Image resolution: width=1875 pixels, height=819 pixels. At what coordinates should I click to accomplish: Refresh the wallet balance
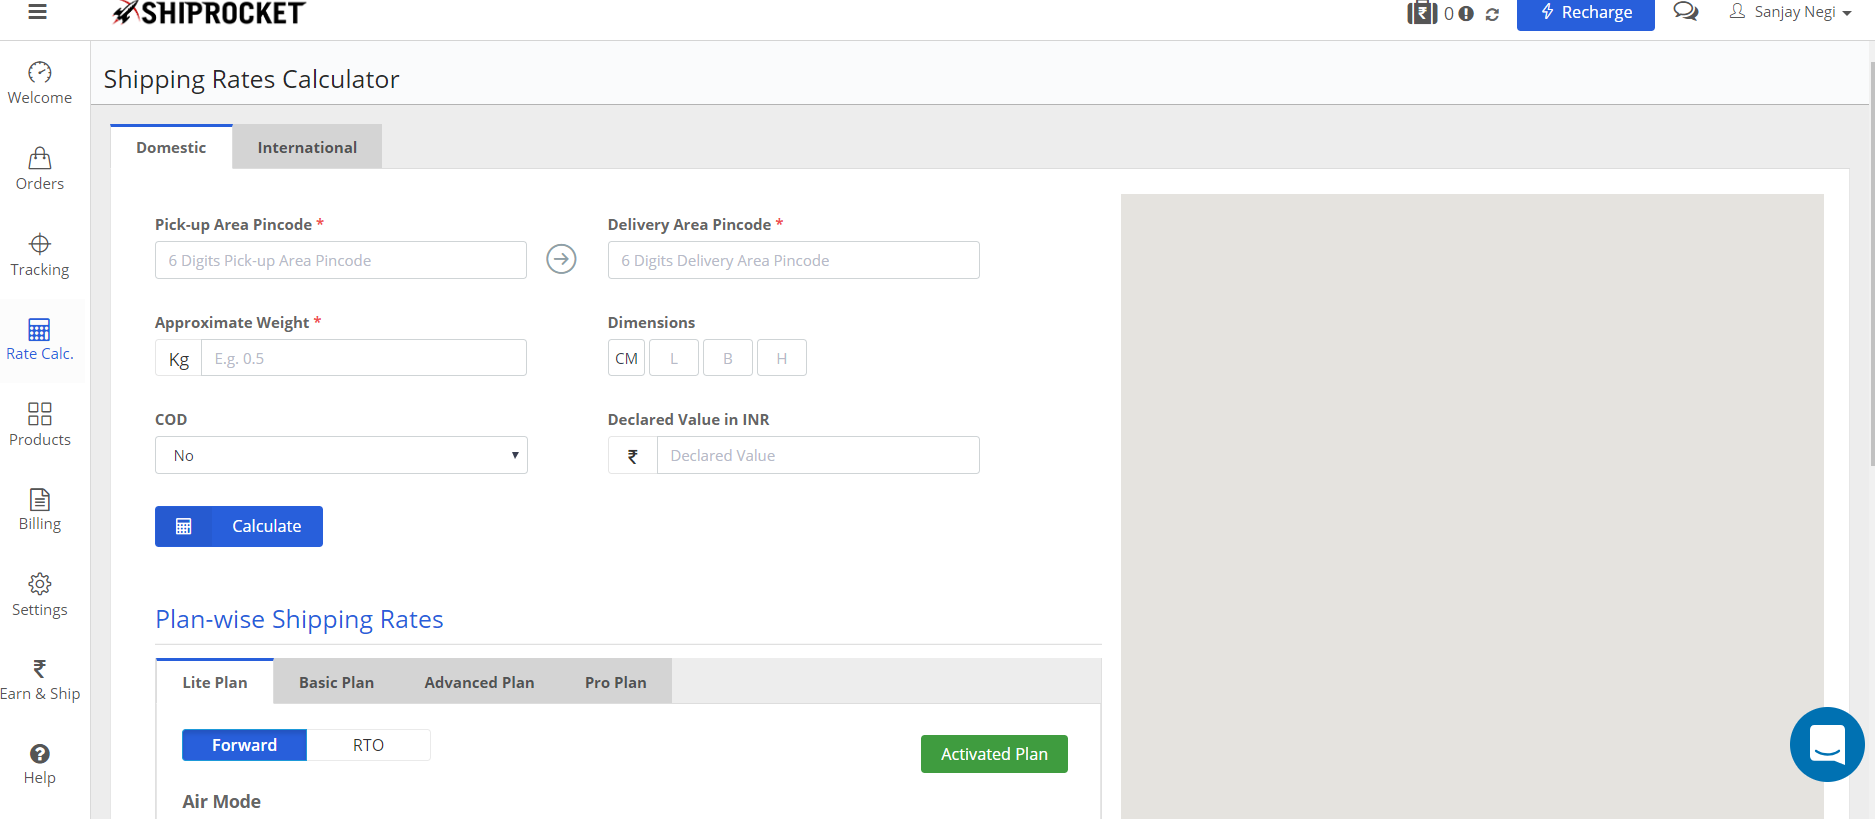pos(1492,14)
